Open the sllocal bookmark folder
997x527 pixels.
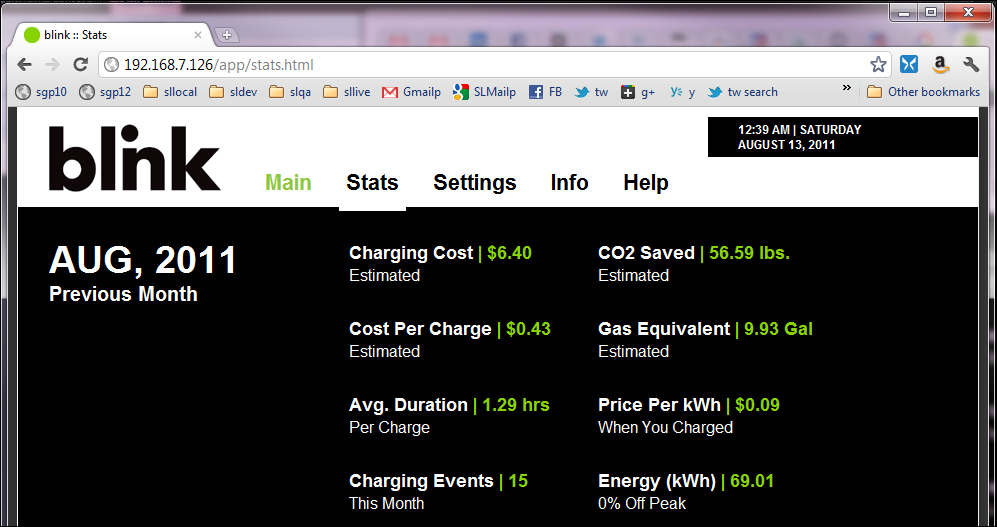pyautogui.click(x=170, y=92)
